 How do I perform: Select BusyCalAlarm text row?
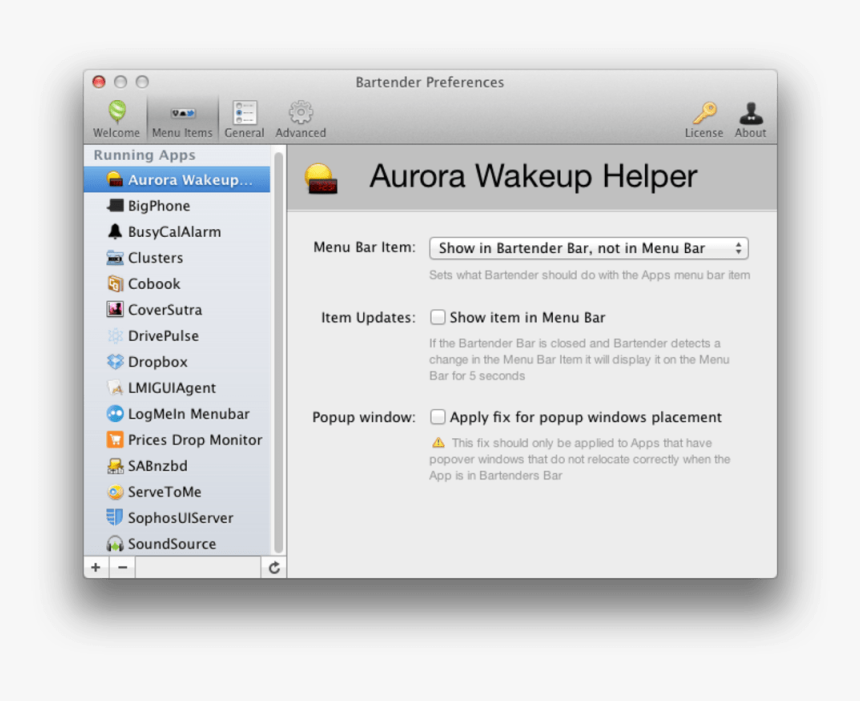pyautogui.click(x=174, y=232)
